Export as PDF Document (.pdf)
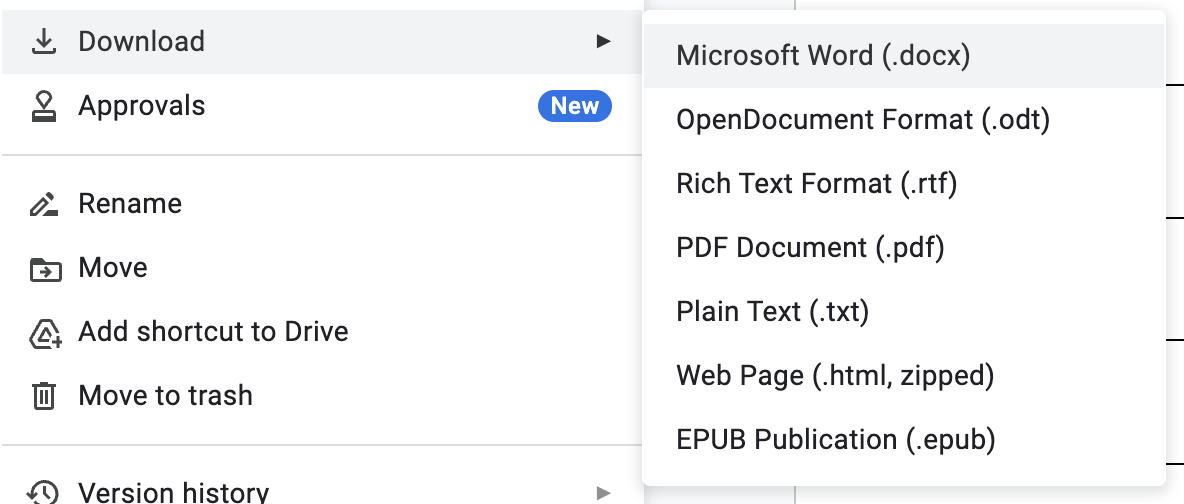Viewport: 1184px width, 504px height. [x=810, y=248]
